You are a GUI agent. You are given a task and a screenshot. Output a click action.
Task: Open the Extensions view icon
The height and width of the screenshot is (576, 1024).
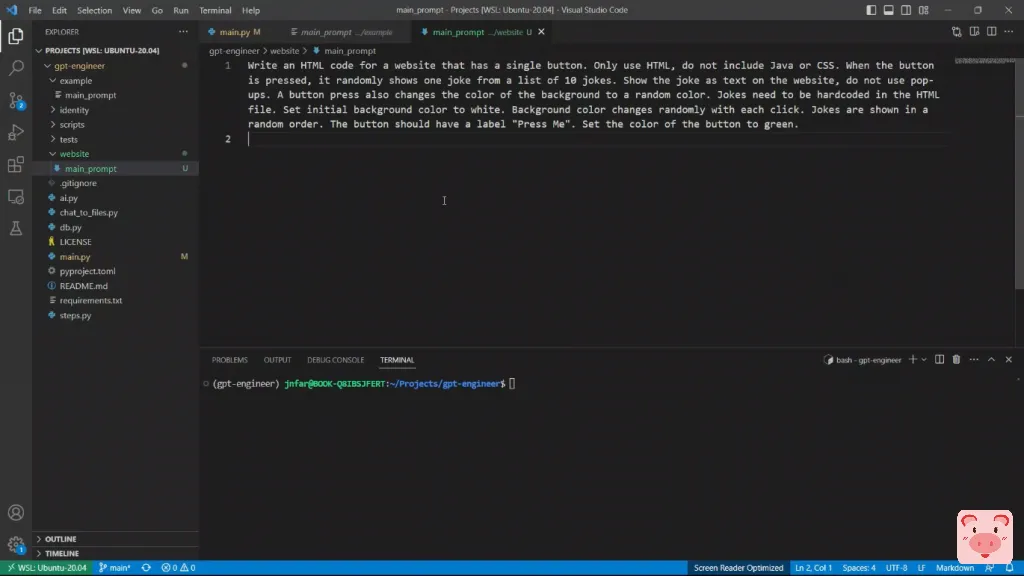16,164
